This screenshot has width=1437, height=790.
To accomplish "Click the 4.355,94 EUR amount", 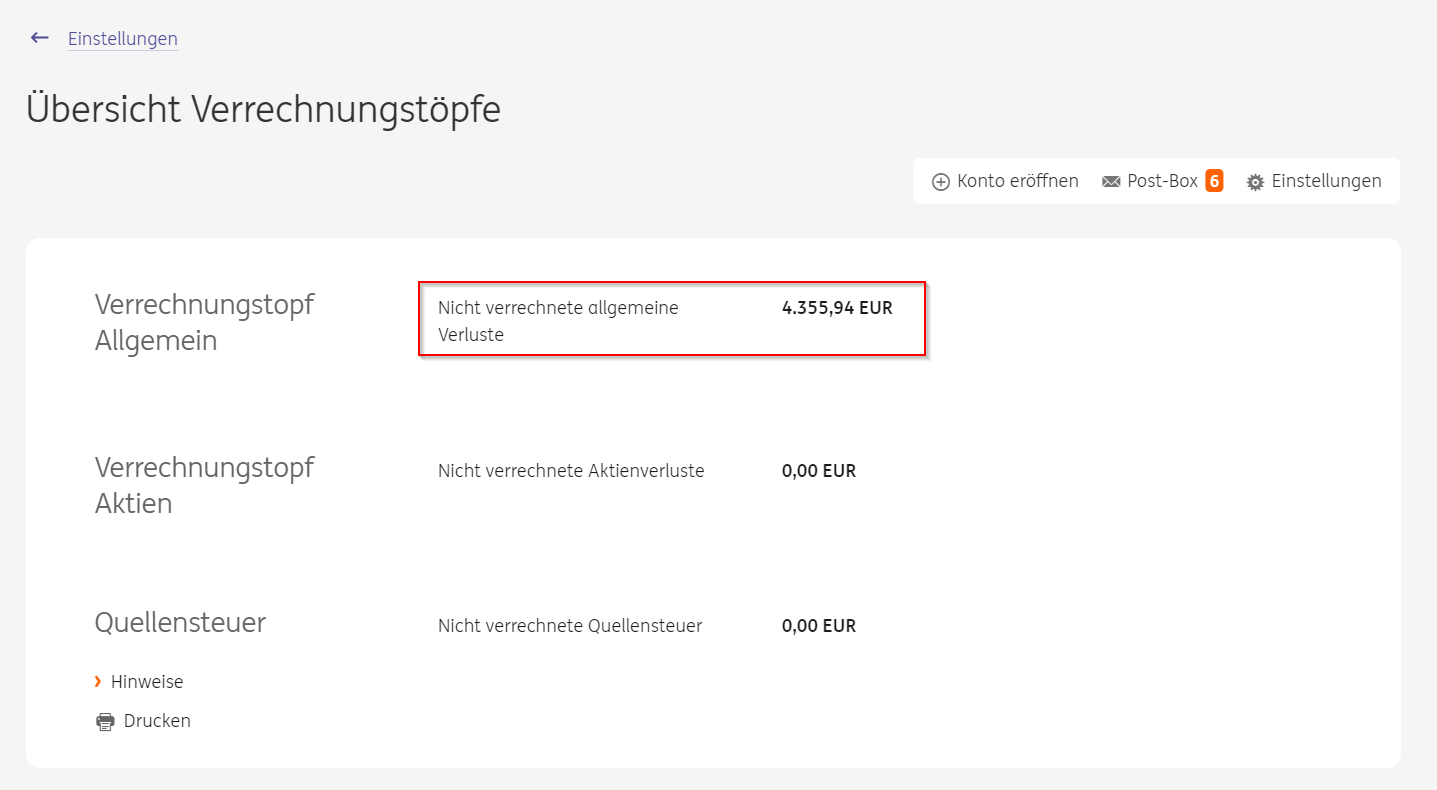I will [836, 308].
